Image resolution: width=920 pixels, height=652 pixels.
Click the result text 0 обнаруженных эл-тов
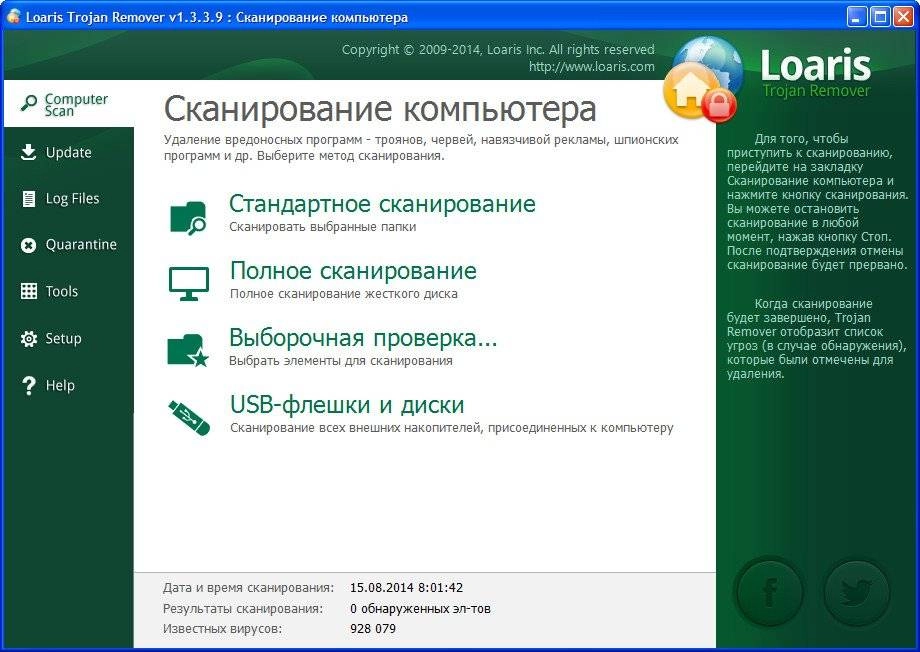(420, 609)
